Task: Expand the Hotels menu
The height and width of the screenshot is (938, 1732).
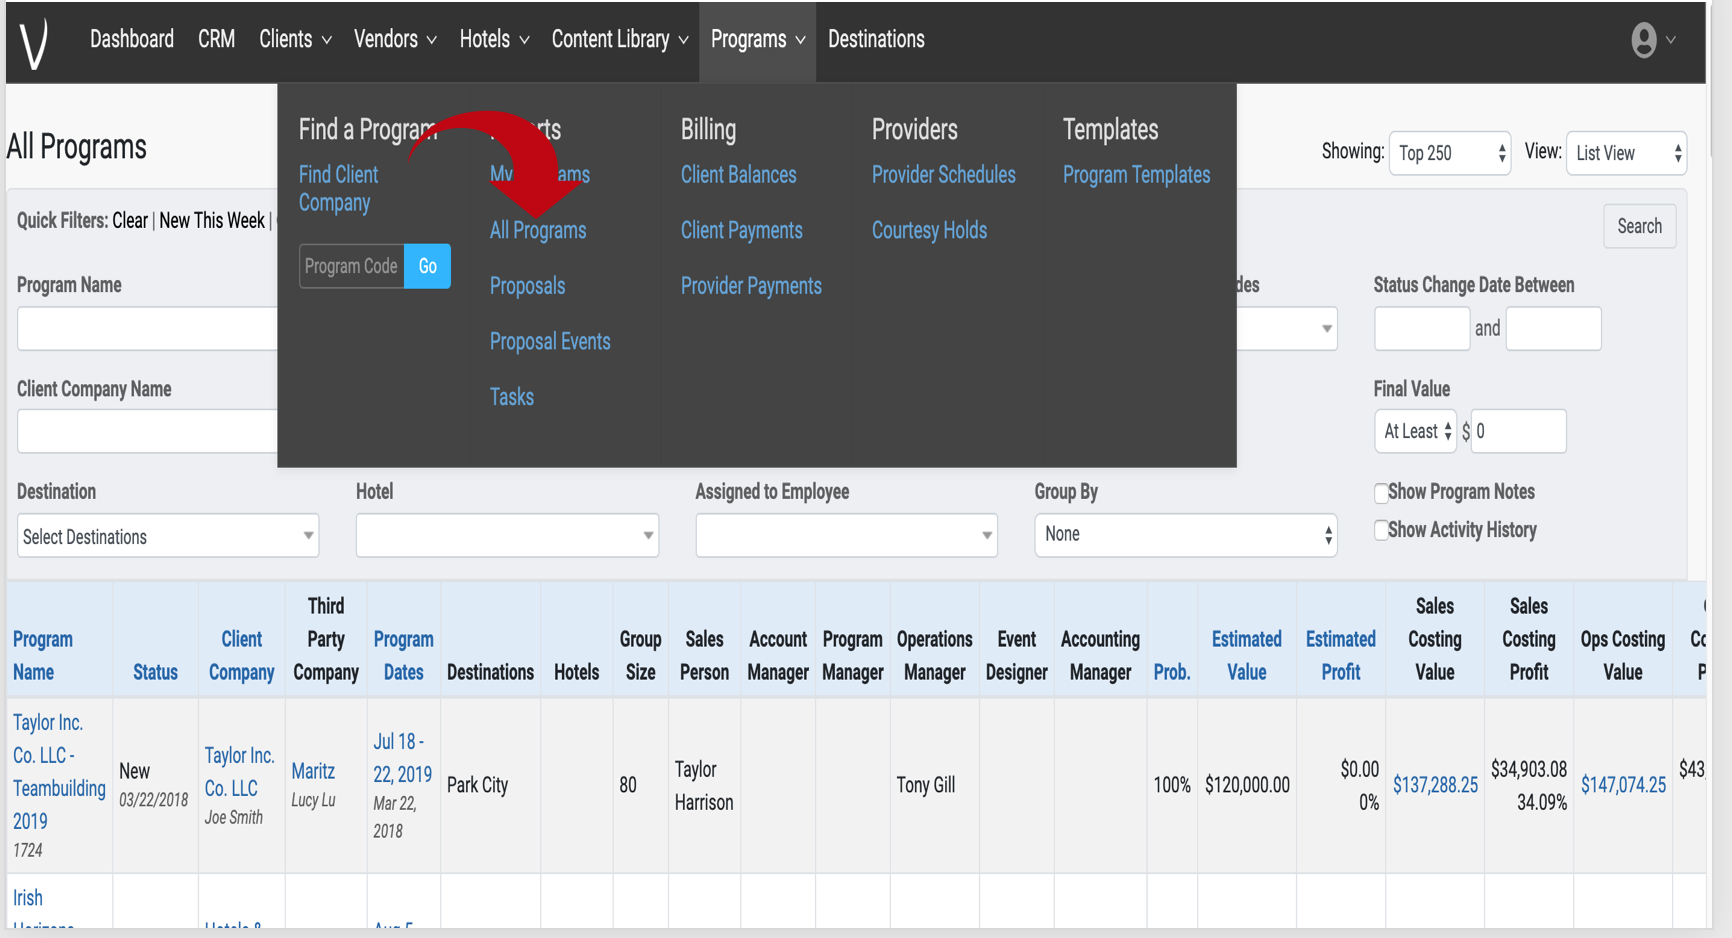Action: coord(494,39)
